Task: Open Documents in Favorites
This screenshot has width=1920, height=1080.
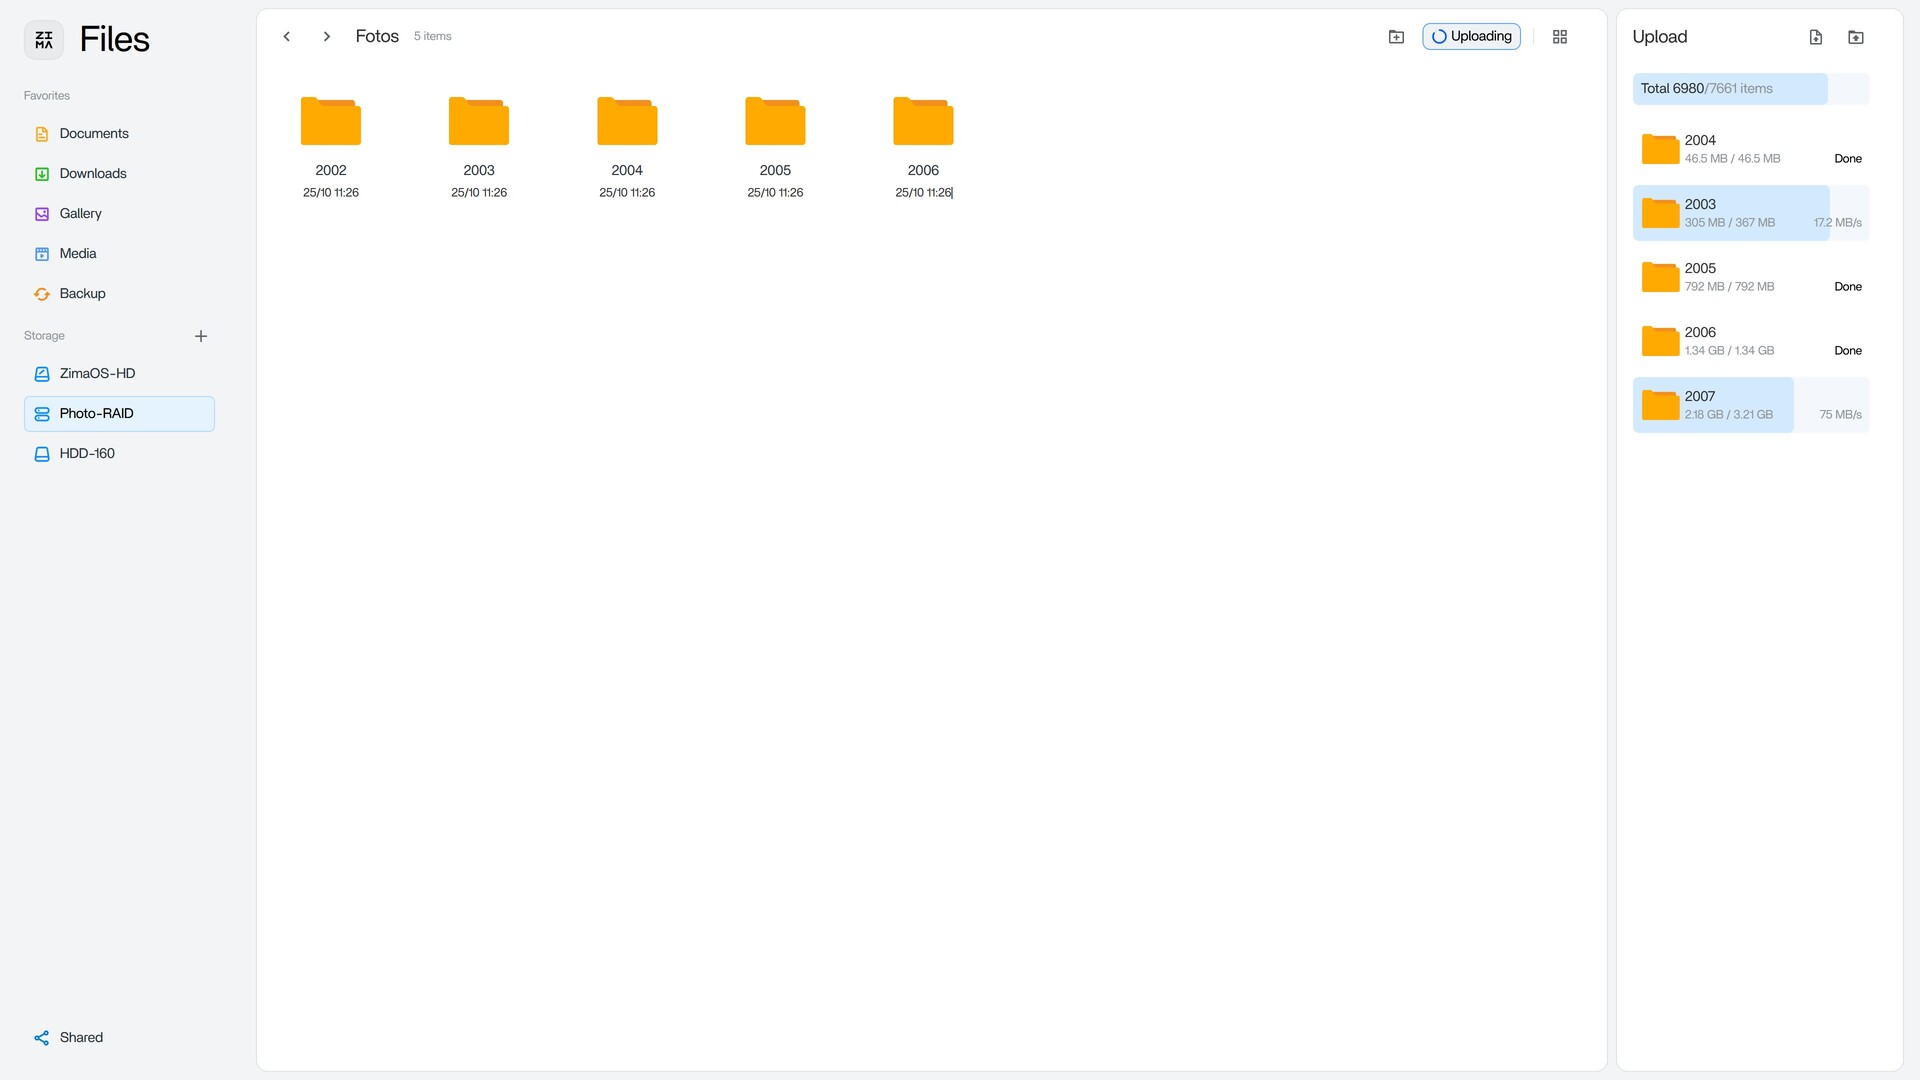Action: click(x=94, y=134)
